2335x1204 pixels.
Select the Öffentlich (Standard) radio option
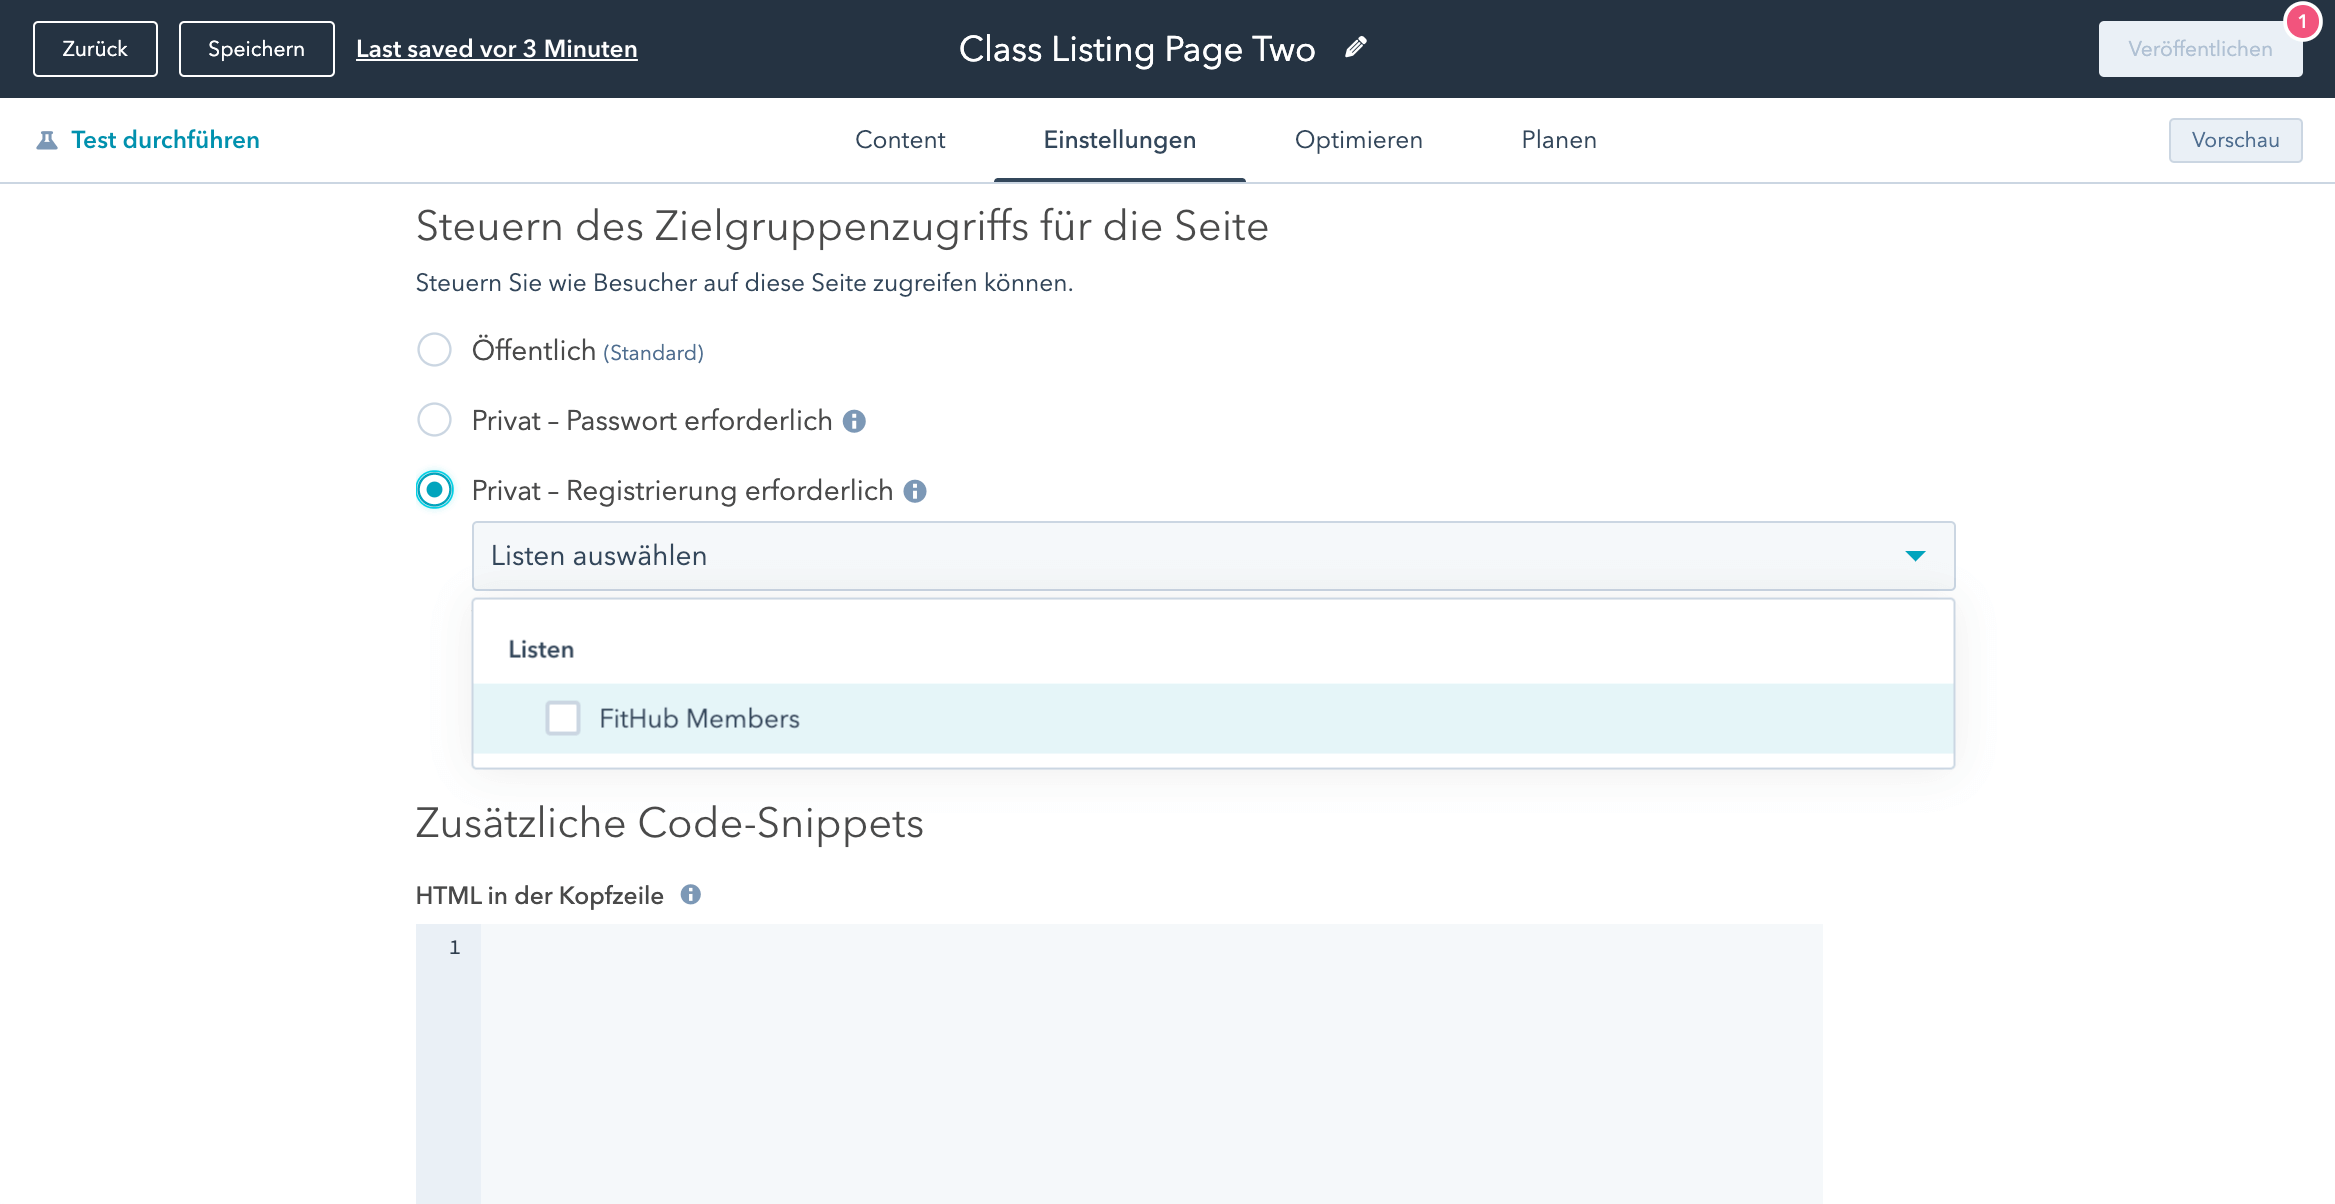(434, 350)
